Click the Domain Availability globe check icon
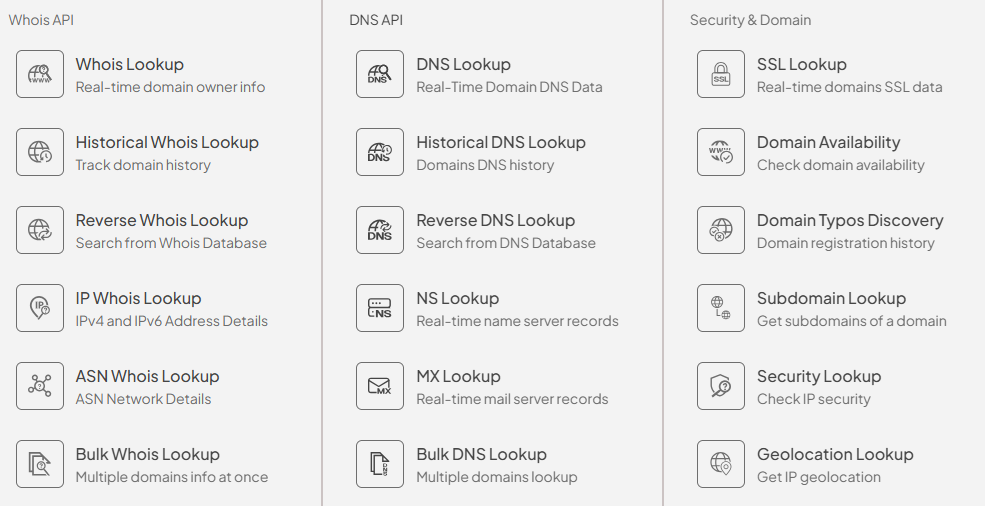 (x=721, y=152)
